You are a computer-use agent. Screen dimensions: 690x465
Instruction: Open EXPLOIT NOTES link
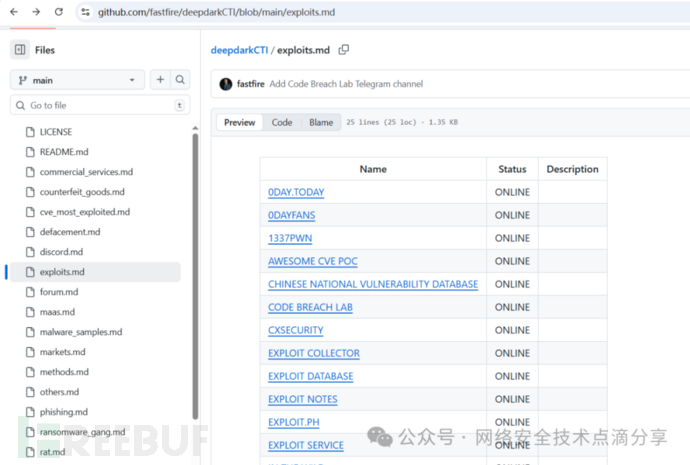303,399
